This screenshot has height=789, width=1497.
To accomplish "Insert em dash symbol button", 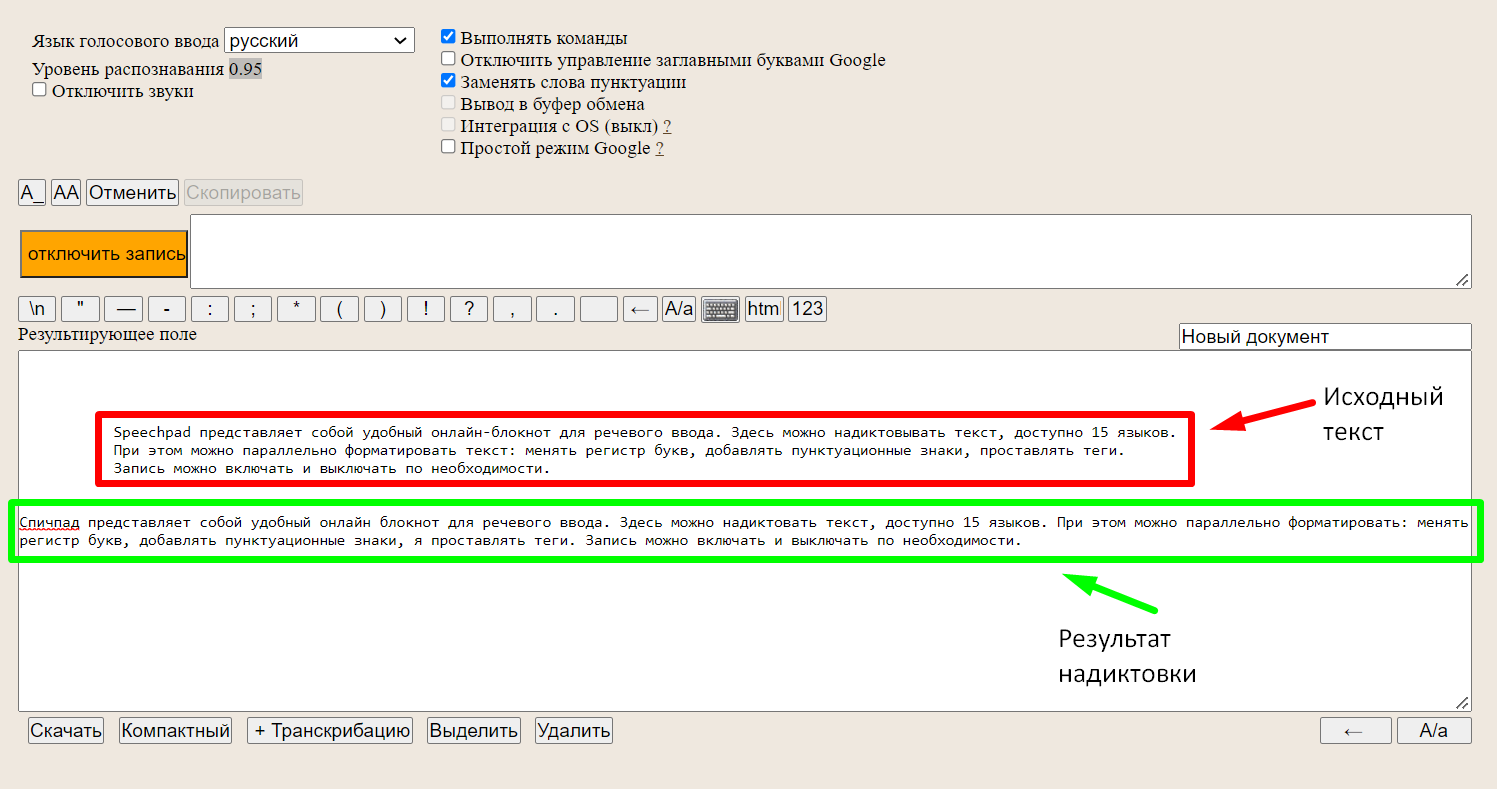I will (x=124, y=309).
